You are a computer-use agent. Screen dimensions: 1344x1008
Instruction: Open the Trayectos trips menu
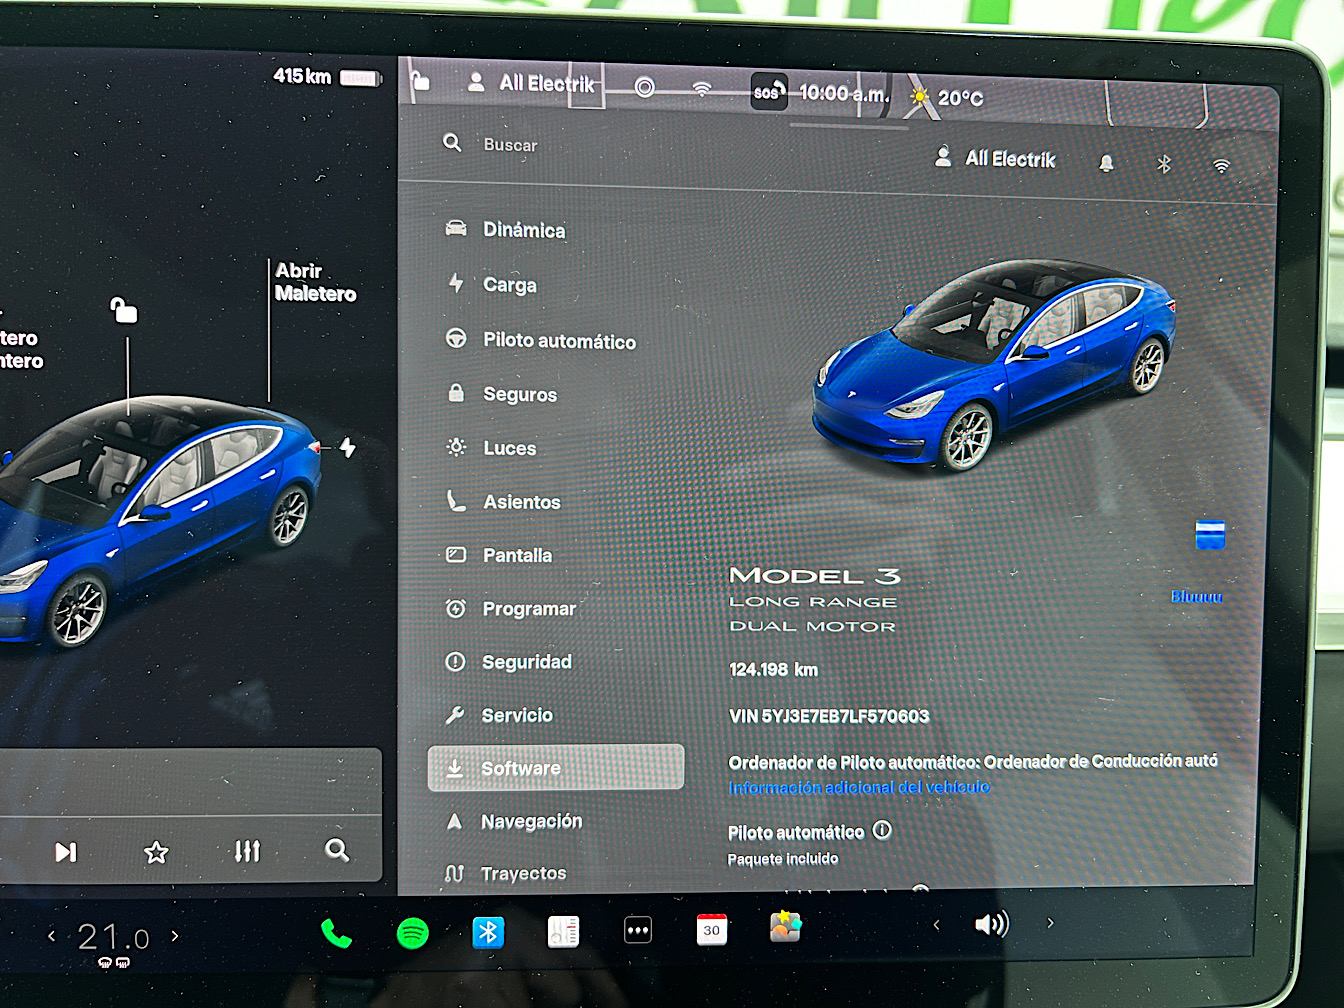pos(505,873)
